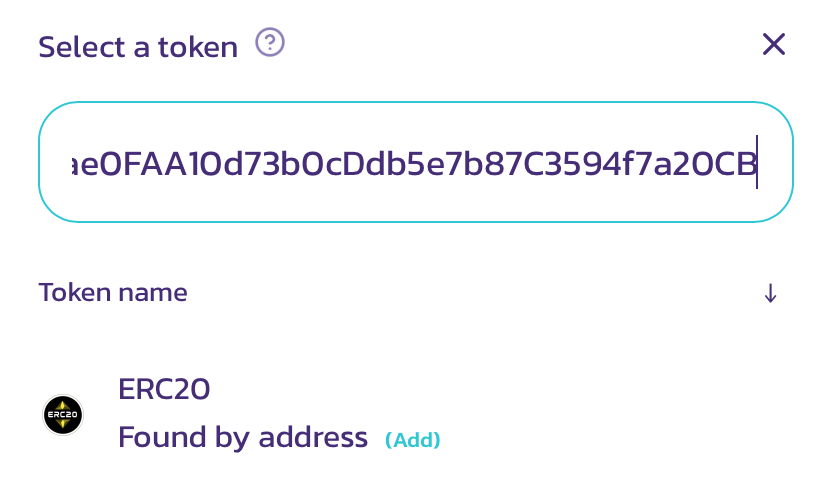Choose the ERC20 search result row
The height and width of the screenshot is (492, 832).
[x=416, y=415]
